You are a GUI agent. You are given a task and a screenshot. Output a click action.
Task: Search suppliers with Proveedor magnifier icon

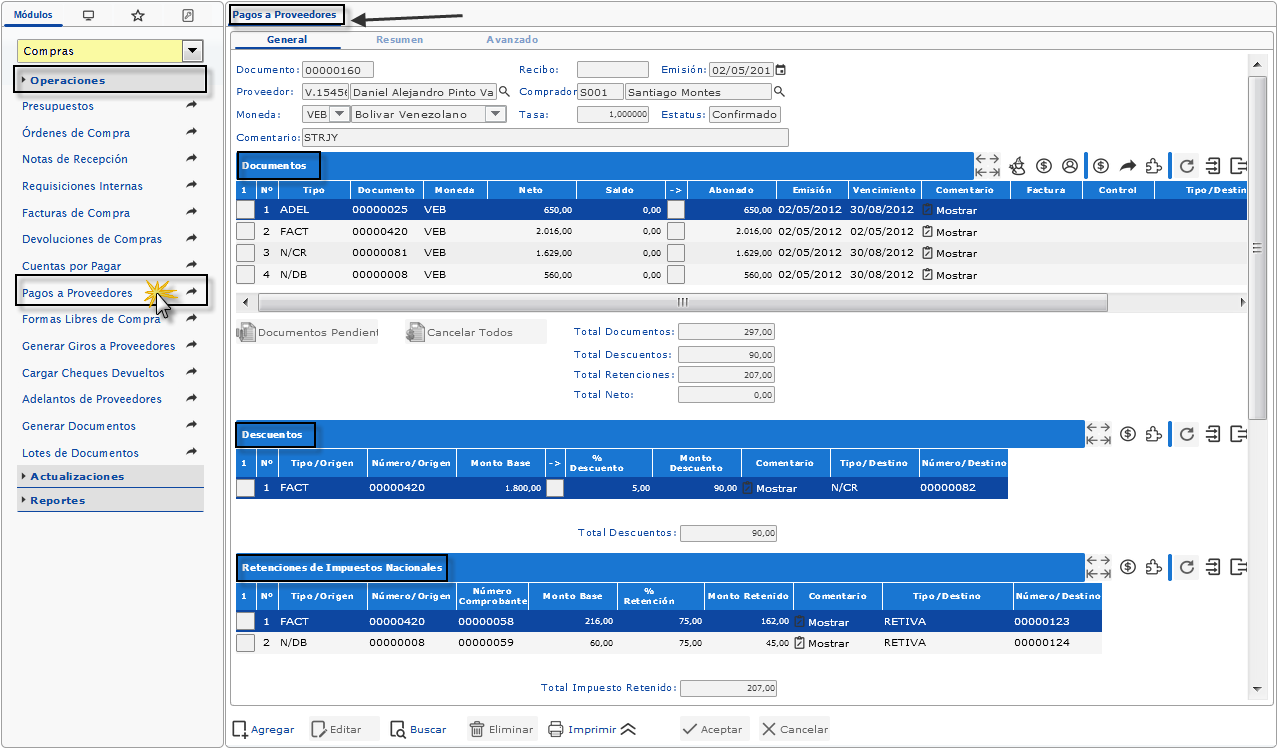coord(504,92)
